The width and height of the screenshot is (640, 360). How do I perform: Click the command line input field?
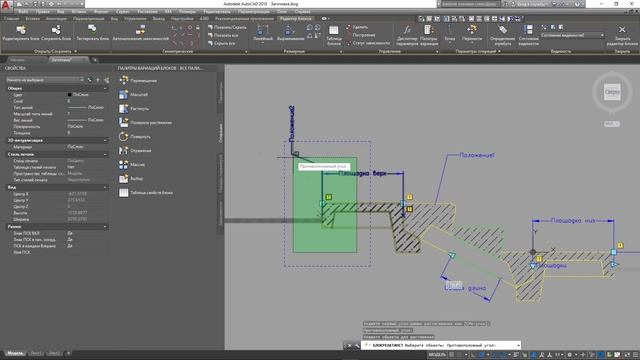point(441,345)
